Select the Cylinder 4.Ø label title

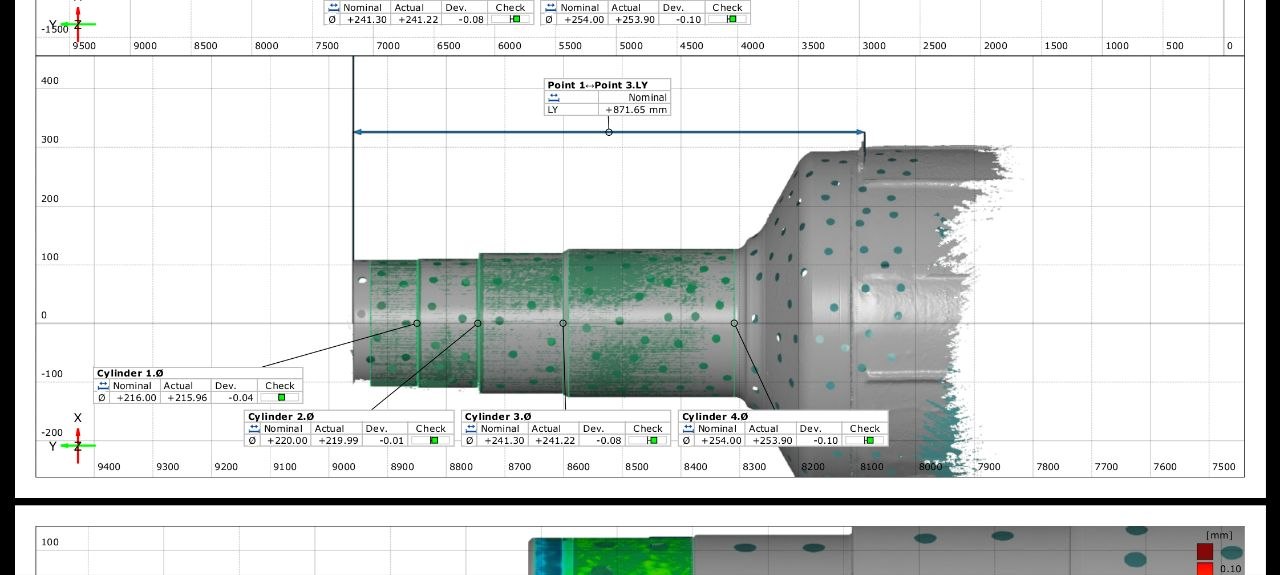click(x=715, y=416)
